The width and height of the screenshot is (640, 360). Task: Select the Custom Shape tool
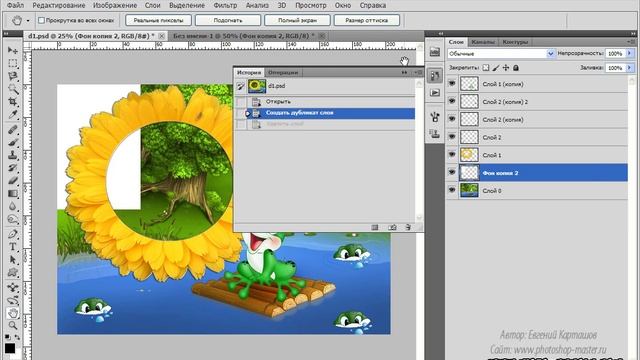point(13,272)
